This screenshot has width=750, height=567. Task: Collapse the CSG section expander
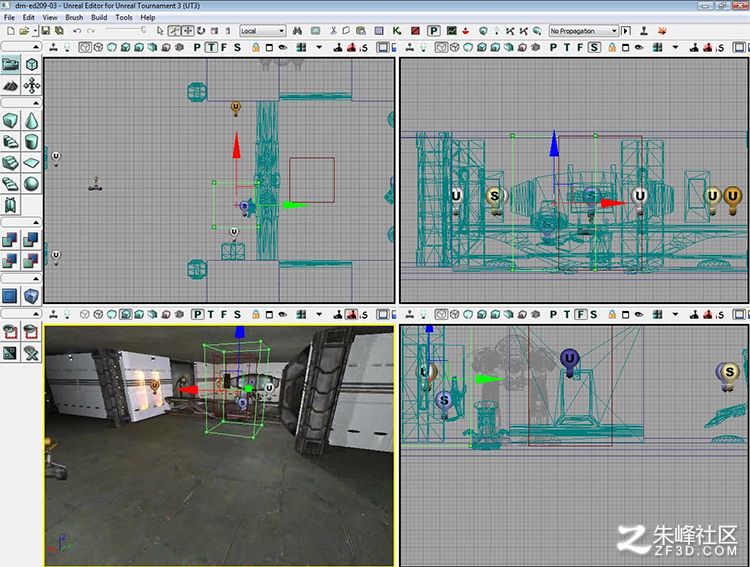[x=21, y=222]
